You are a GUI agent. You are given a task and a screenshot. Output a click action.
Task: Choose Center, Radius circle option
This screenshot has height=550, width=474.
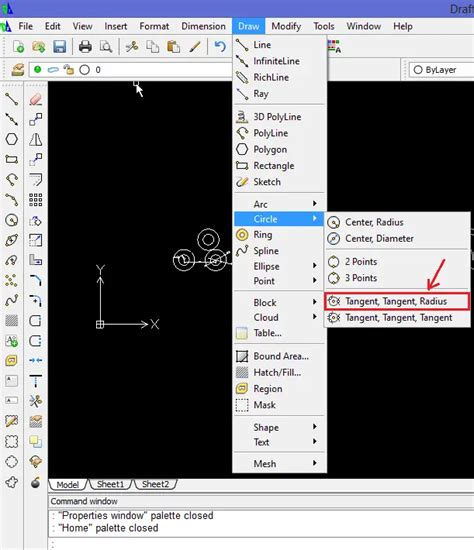click(x=397, y=222)
